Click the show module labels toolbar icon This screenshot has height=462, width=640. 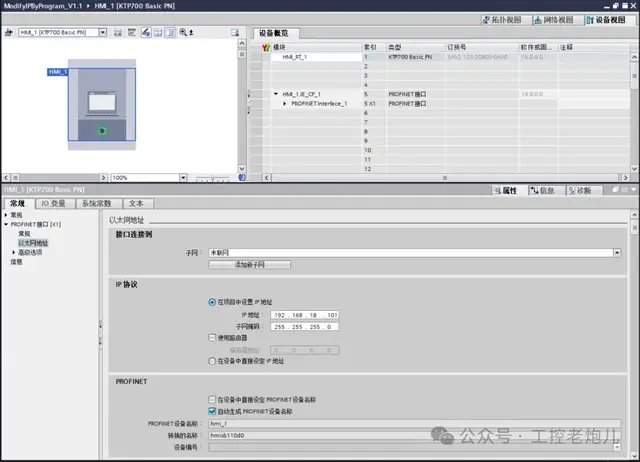pos(118,32)
